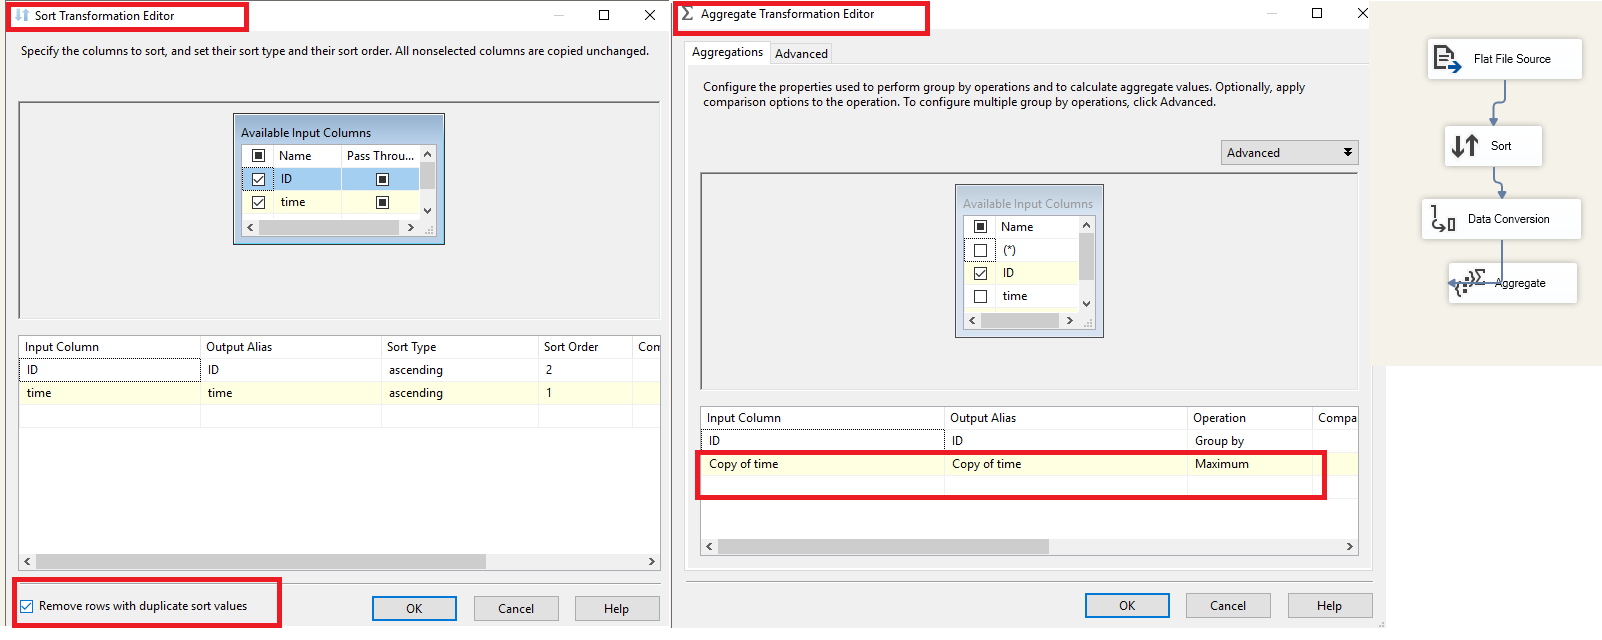Open the Aggregations tab
1602x640 pixels.
pyautogui.click(x=728, y=52)
